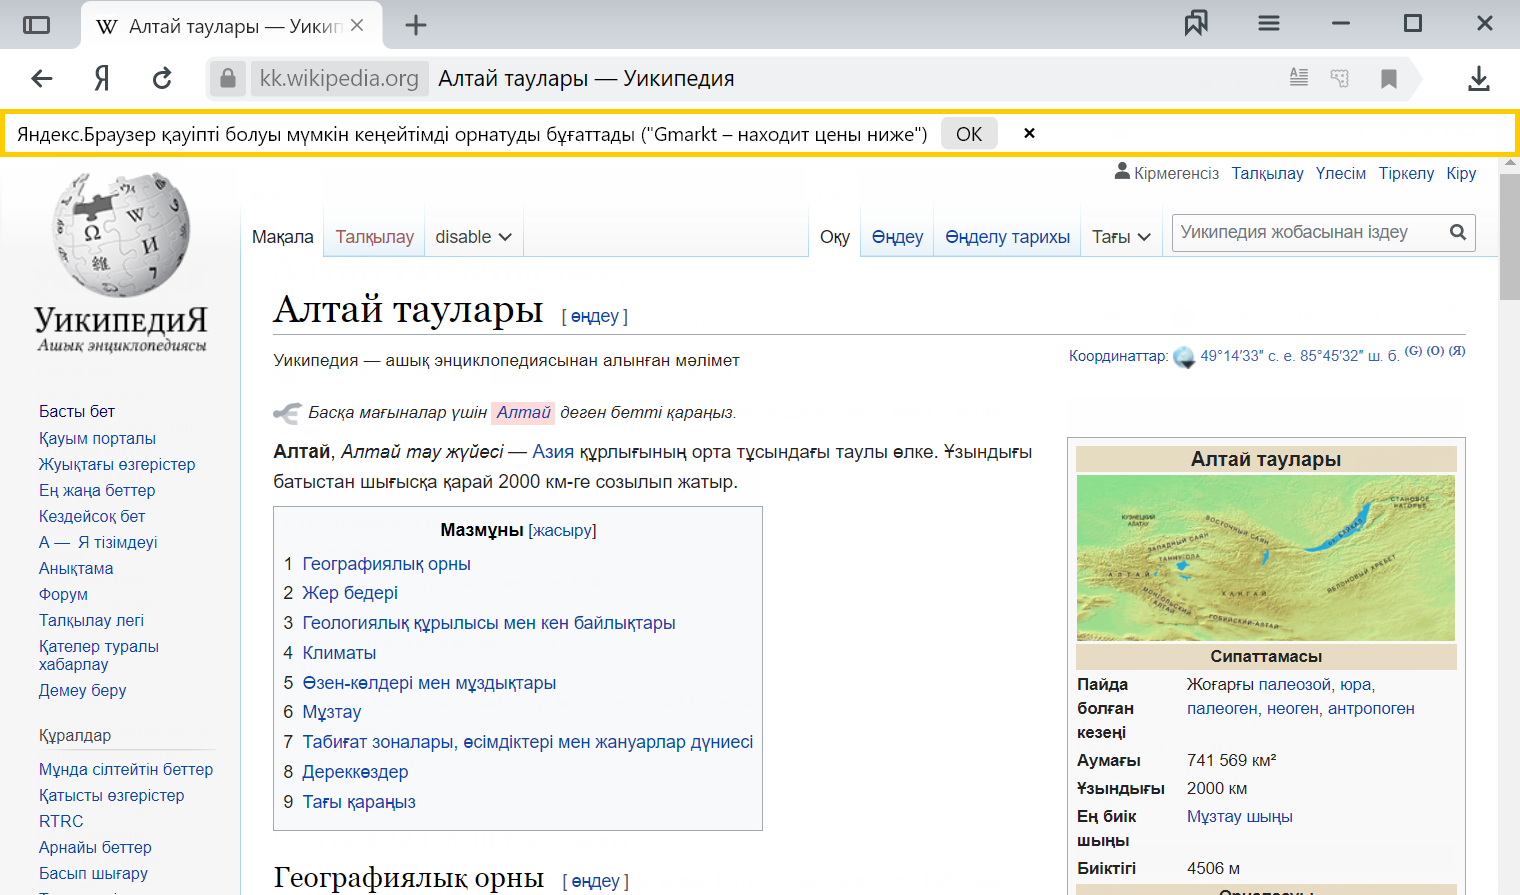Click the page translate icon
This screenshot has height=895, width=1520.
coord(1340,78)
